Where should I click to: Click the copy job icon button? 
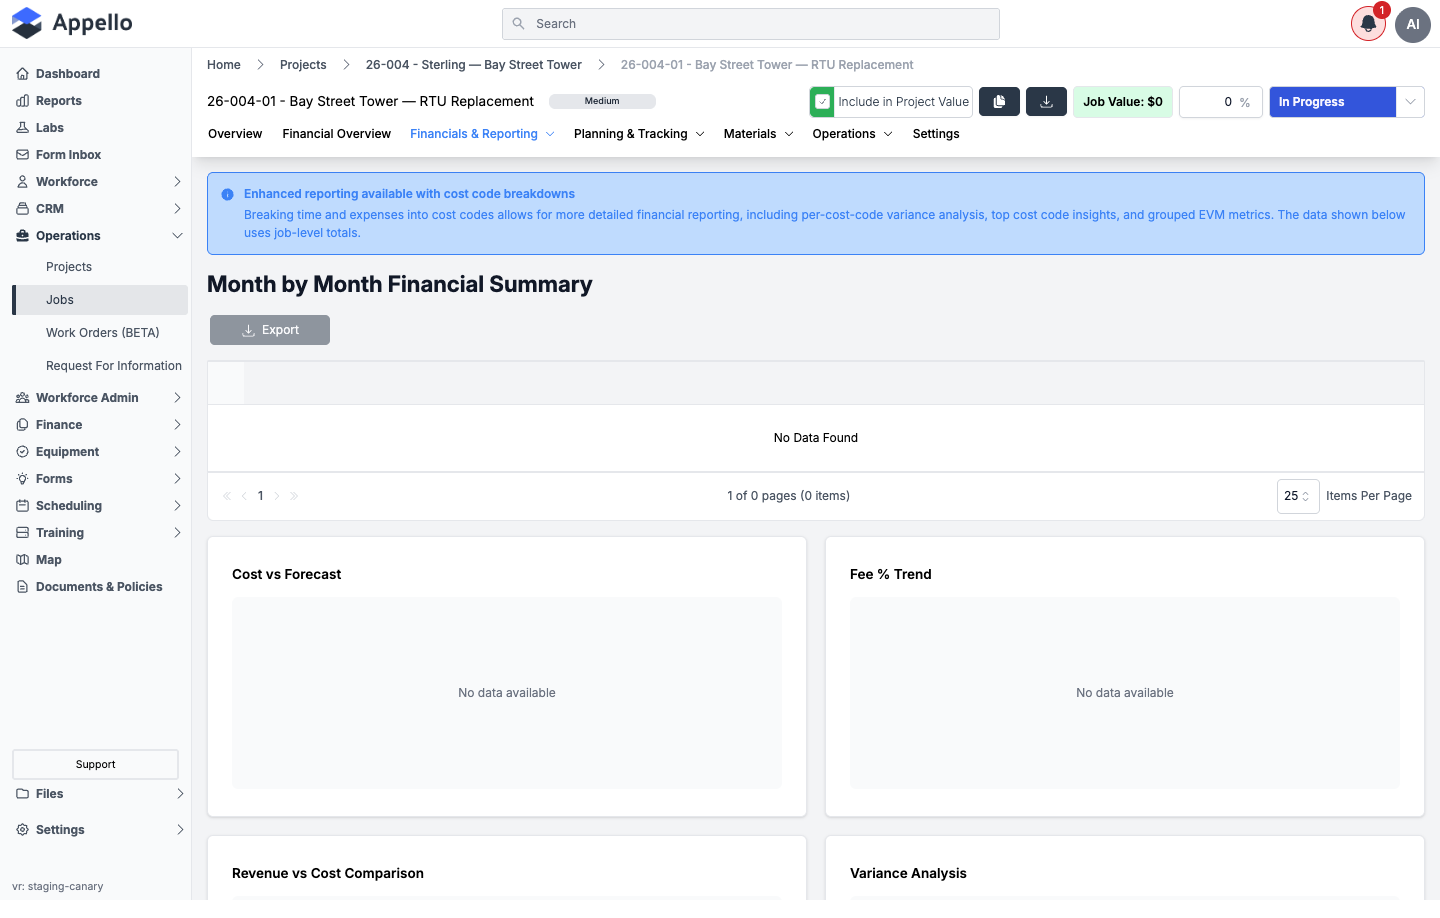(x=999, y=102)
